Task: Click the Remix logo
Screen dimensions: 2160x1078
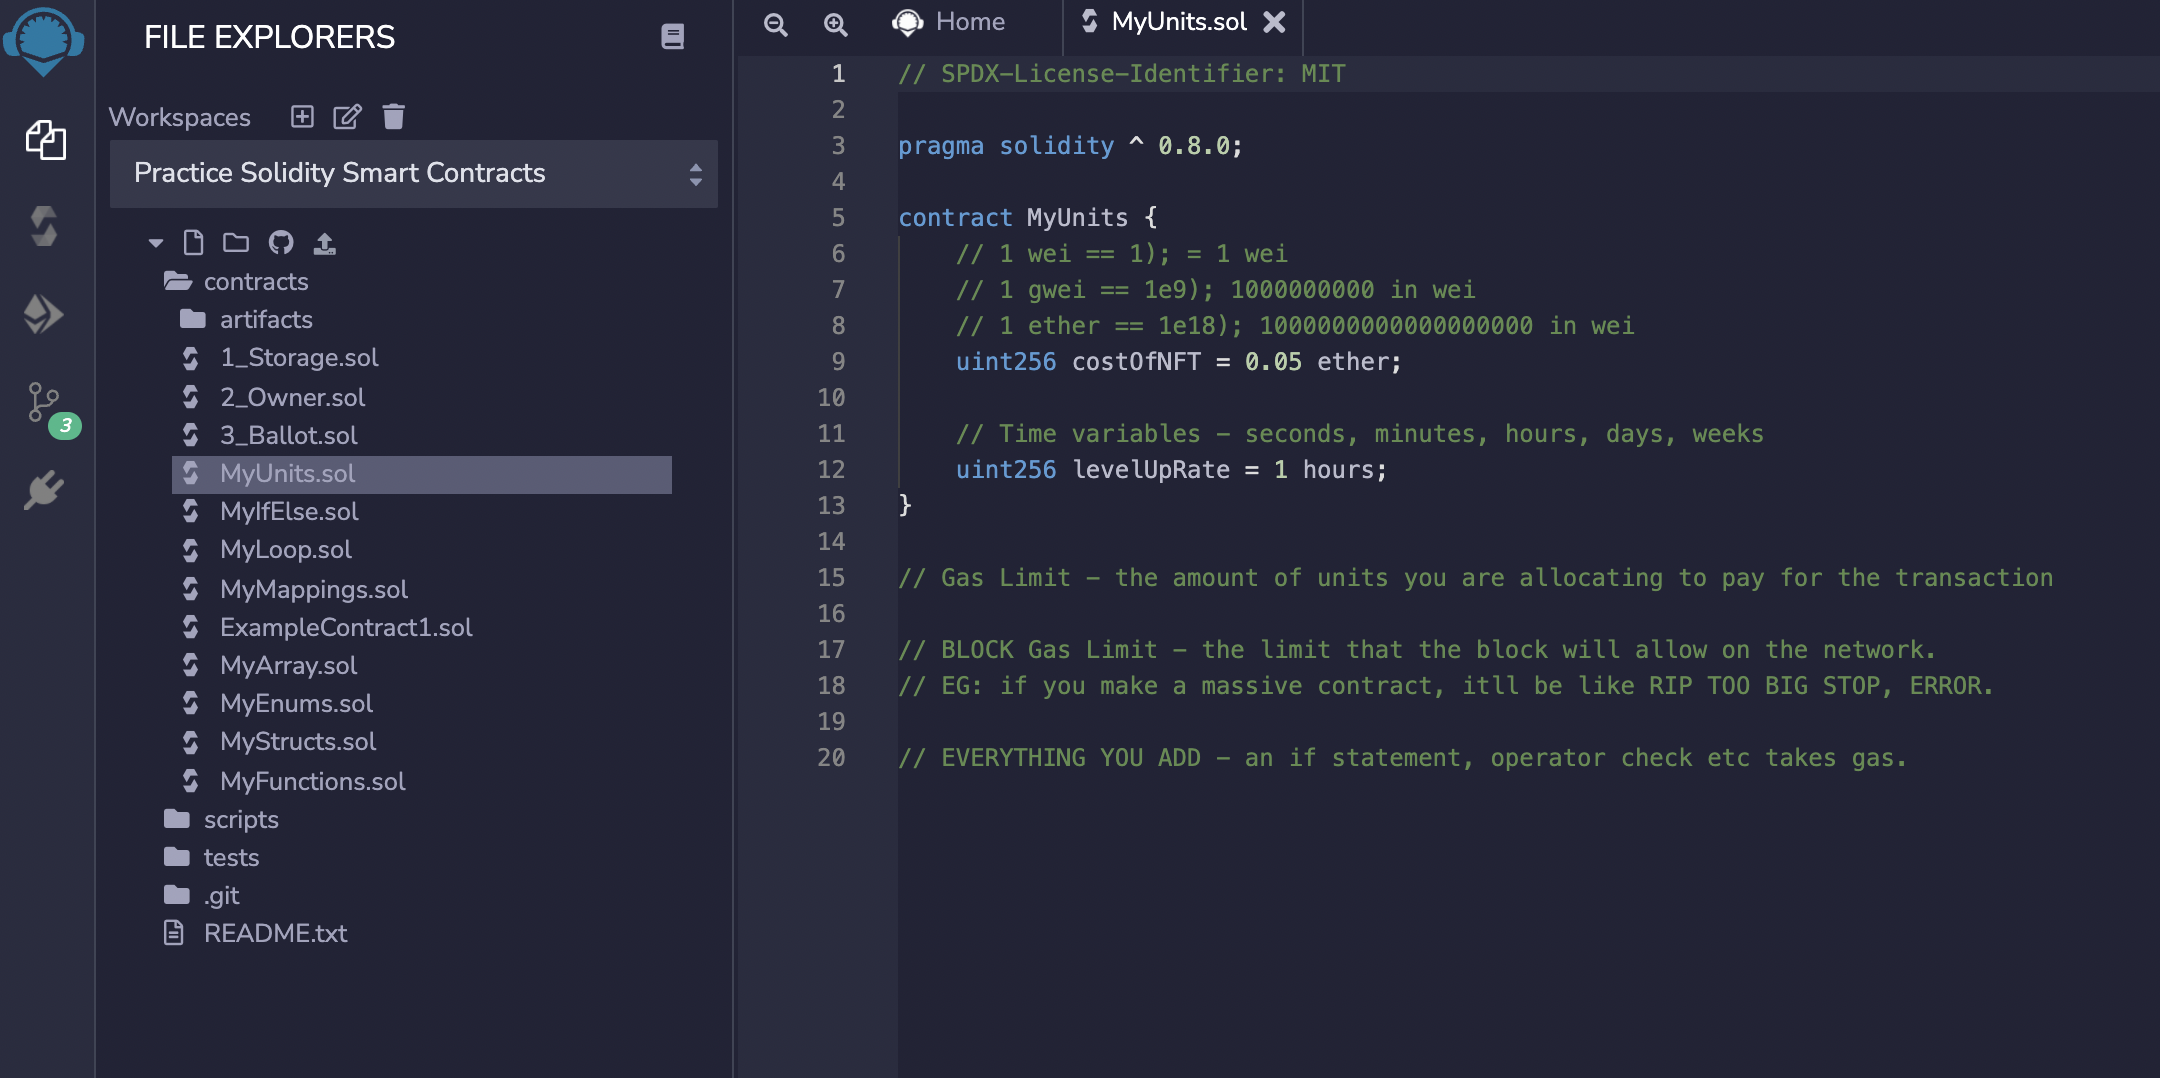Action: [44, 40]
